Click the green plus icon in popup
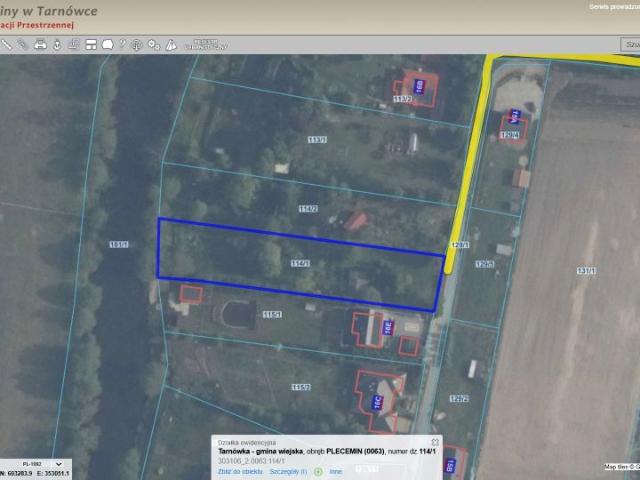The width and height of the screenshot is (640, 480). pos(318,470)
